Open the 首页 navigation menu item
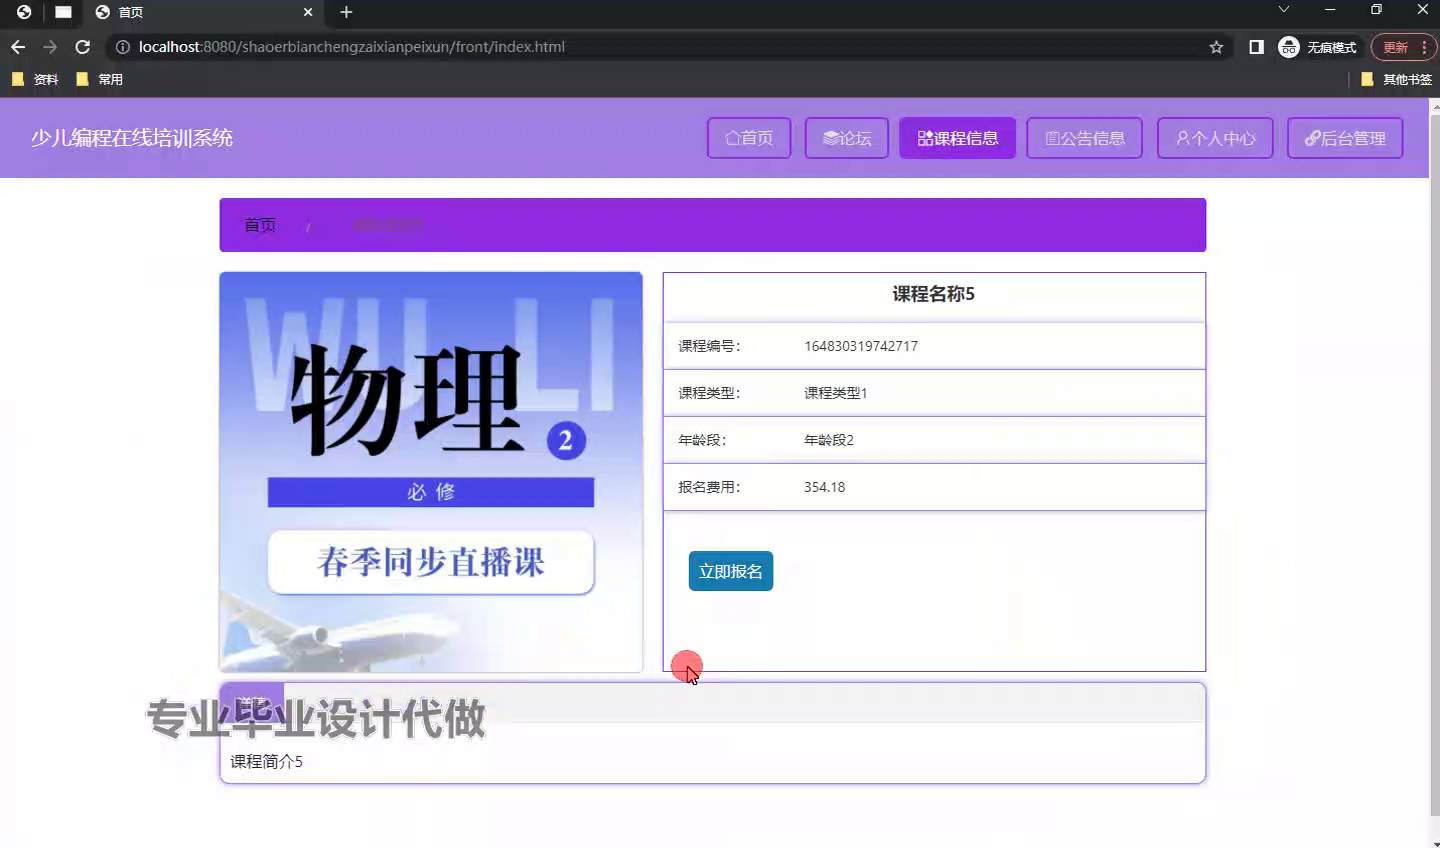This screenshot has width=1440, height=848. (x=749, y=138)
